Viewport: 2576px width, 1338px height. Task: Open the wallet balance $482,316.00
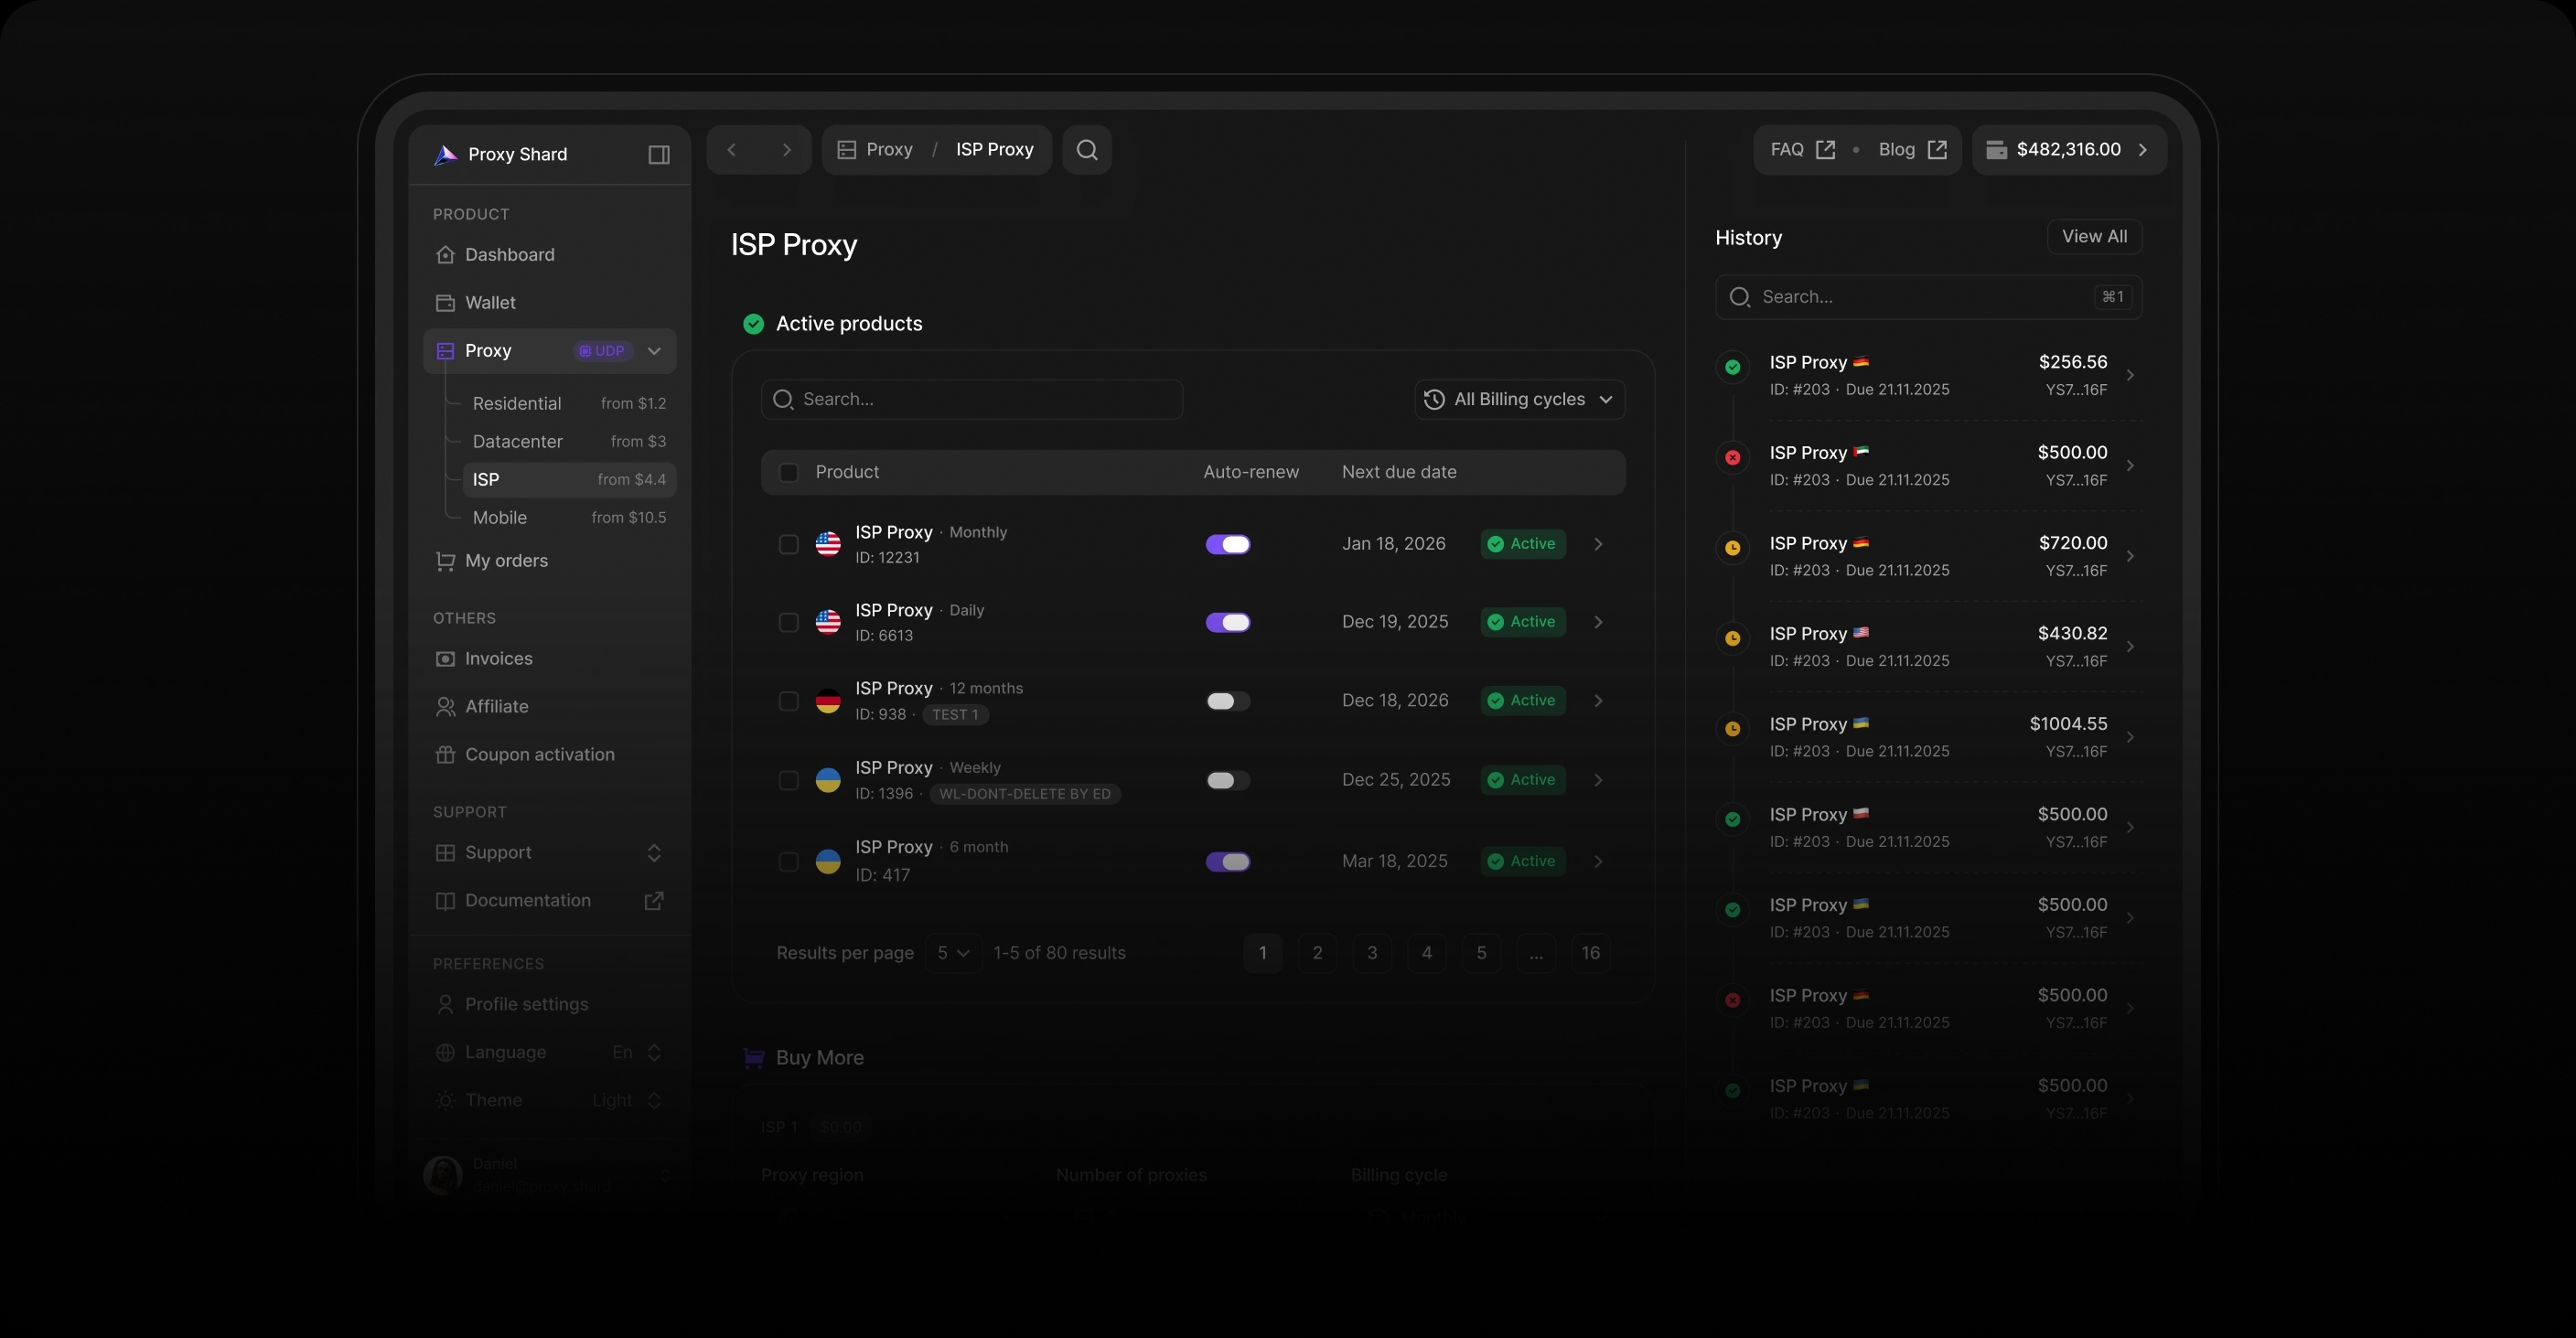(2069, 150)
